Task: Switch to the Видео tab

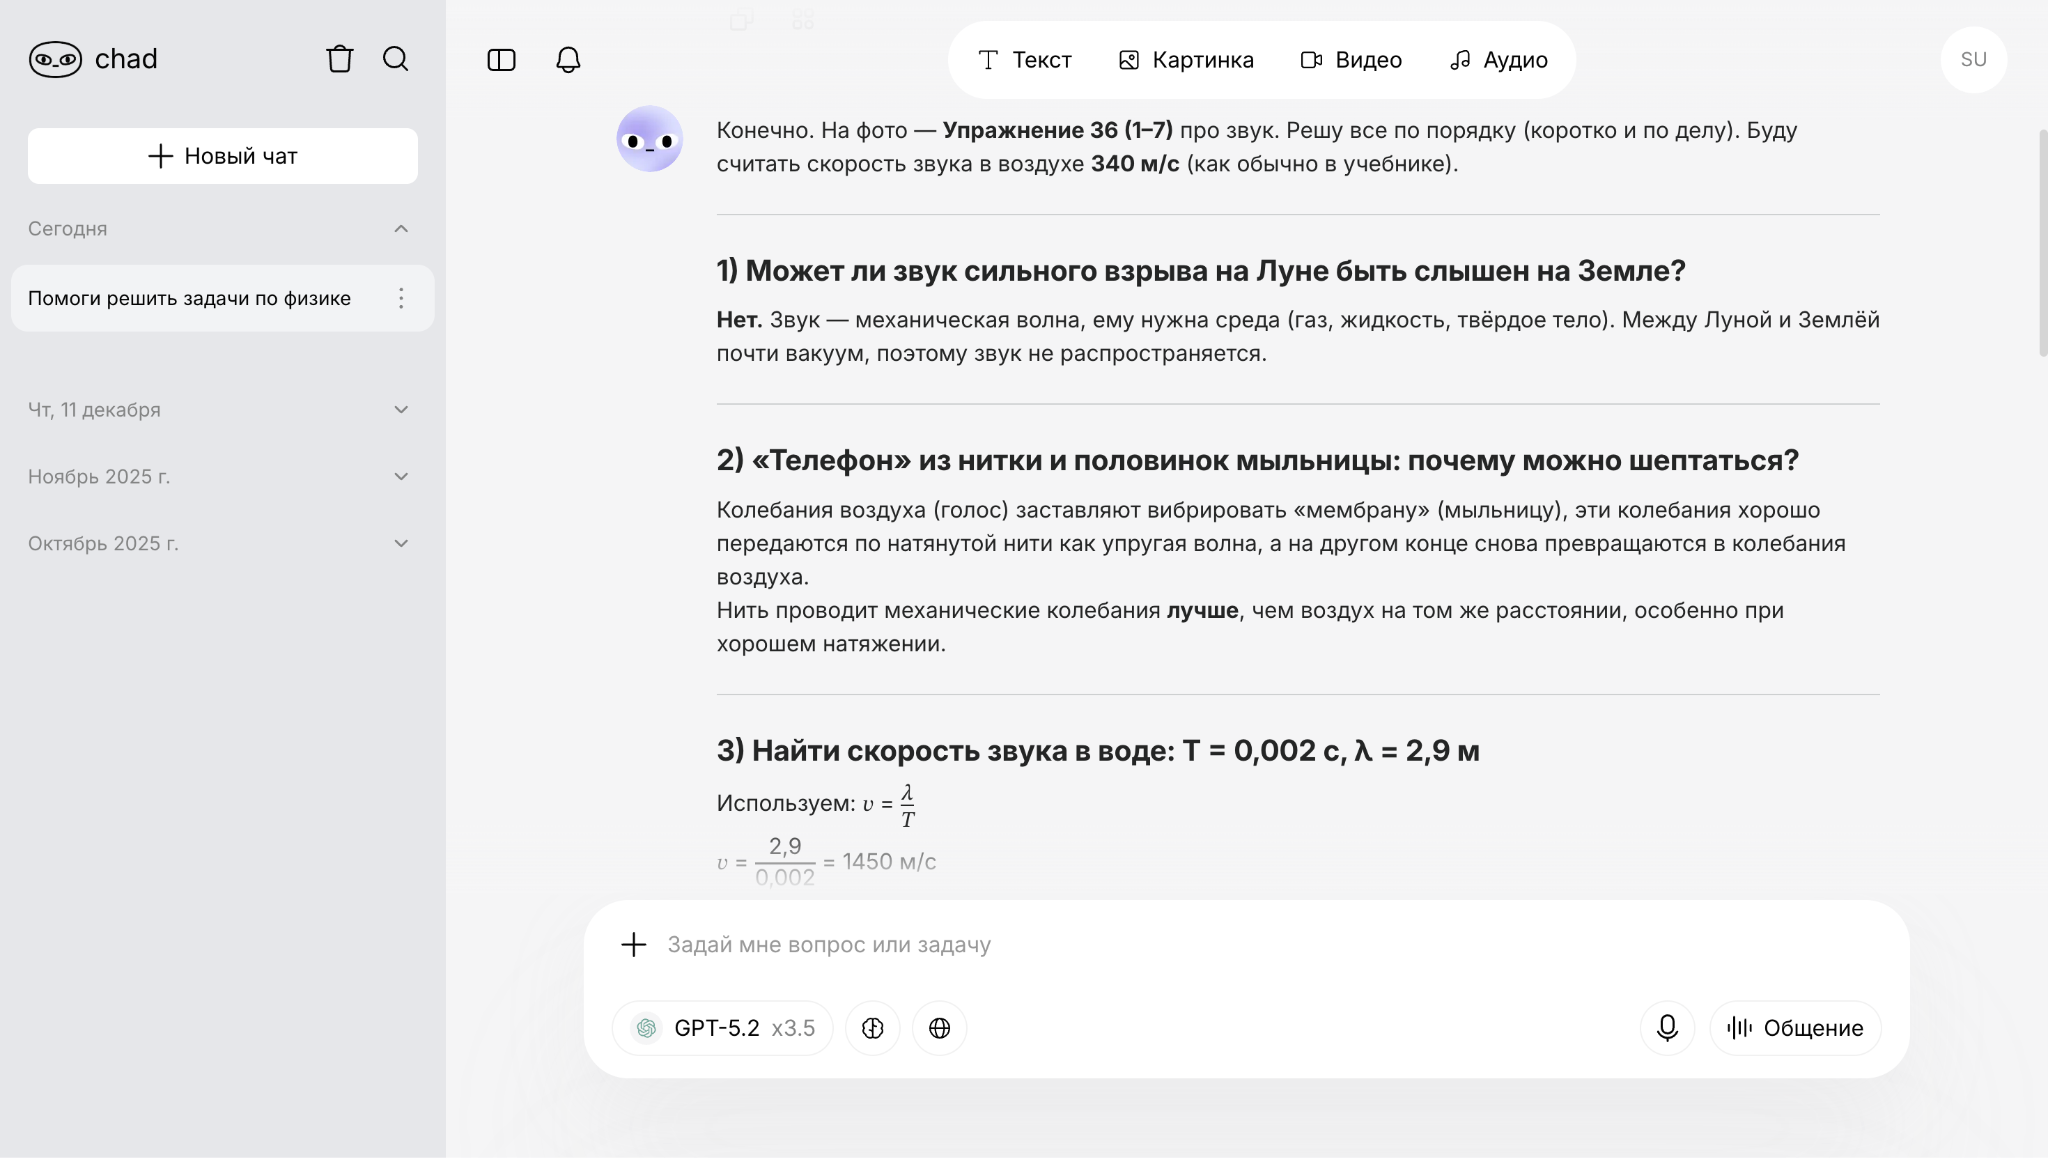Action: (x=1351, y=60)
